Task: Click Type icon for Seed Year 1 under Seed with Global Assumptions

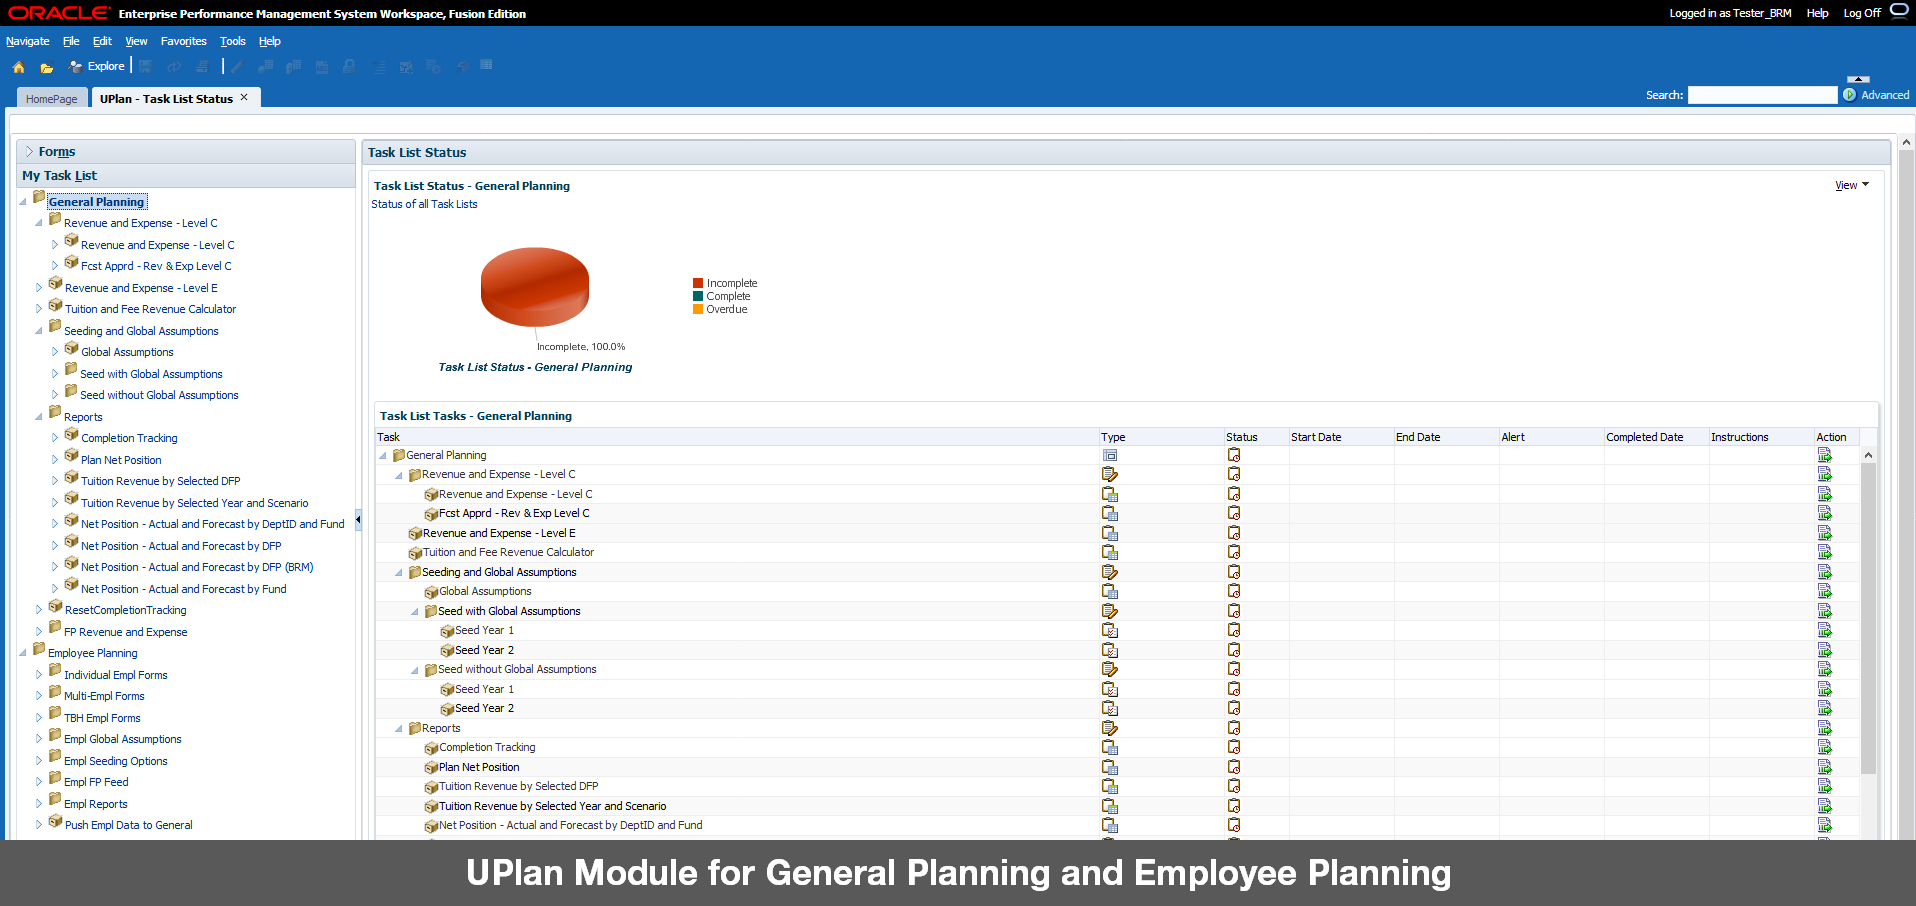Action: click(1109, 630)
